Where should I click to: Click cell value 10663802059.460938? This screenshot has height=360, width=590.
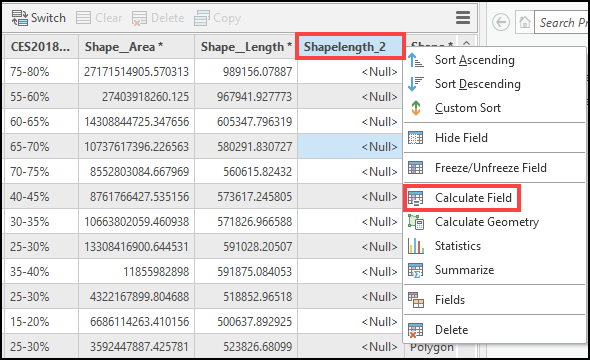pyautogui.click(x=136, y=222)
